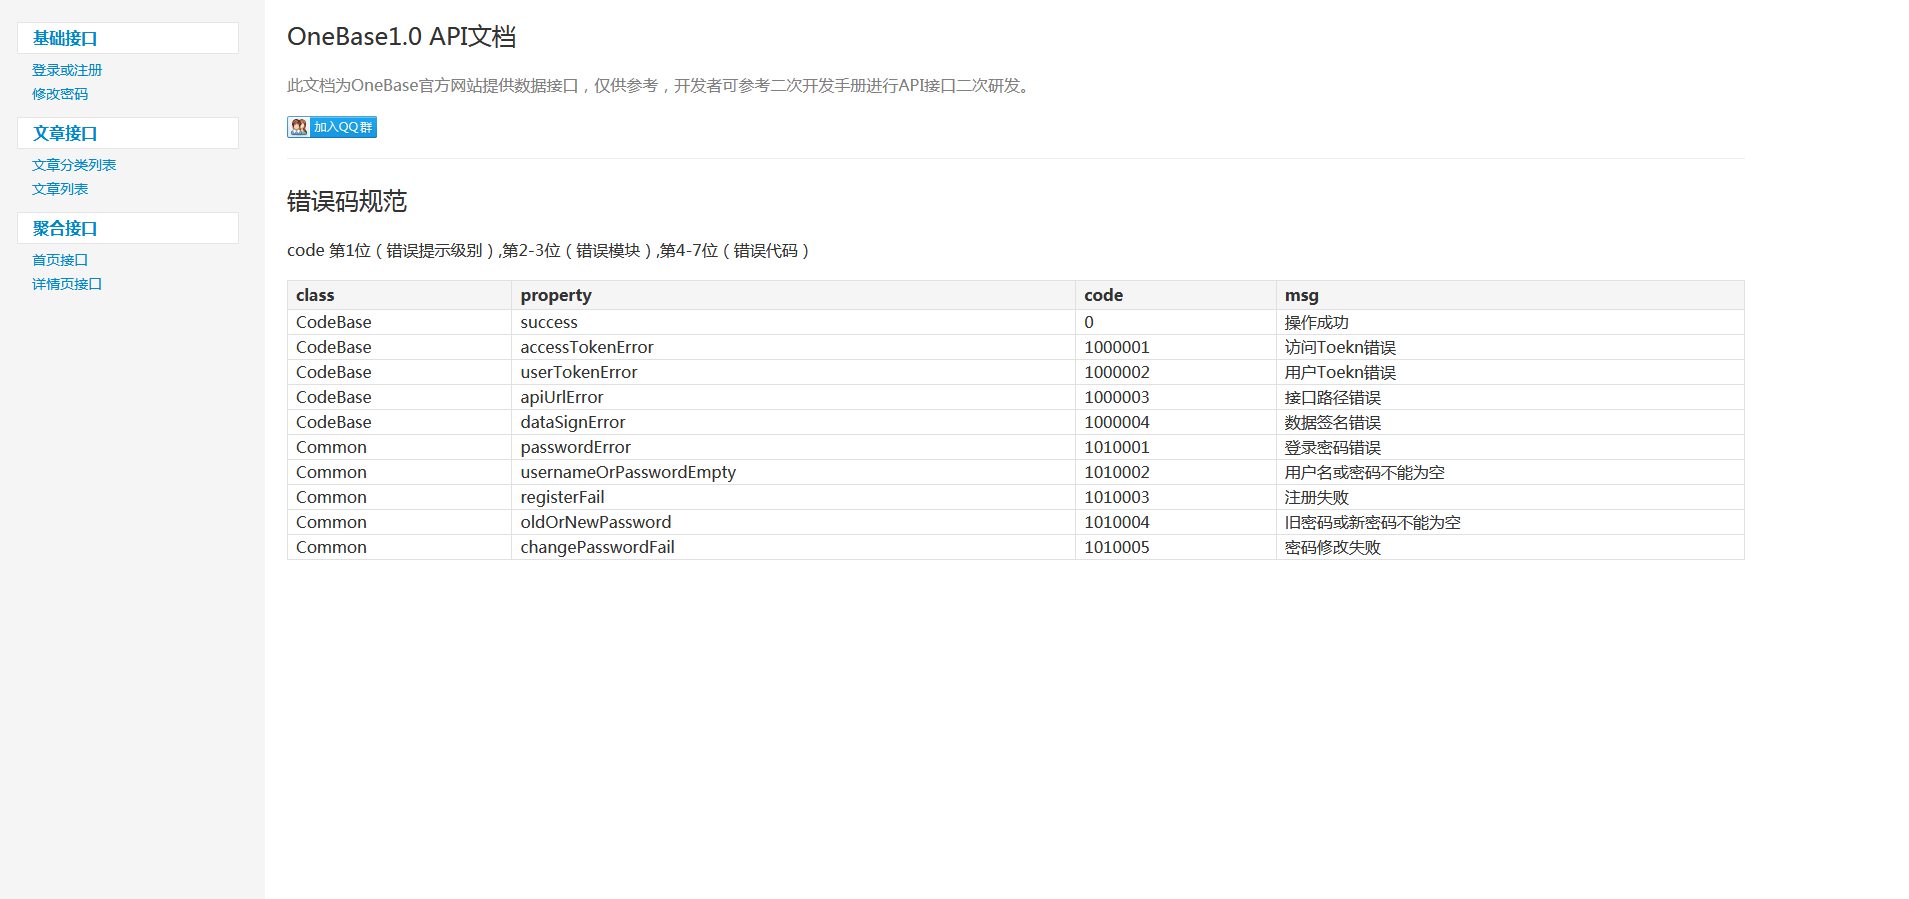Image resolution: width=1909 pixels, height=899 pixels.
Task: Click the class column header
Action: point(399,295)
